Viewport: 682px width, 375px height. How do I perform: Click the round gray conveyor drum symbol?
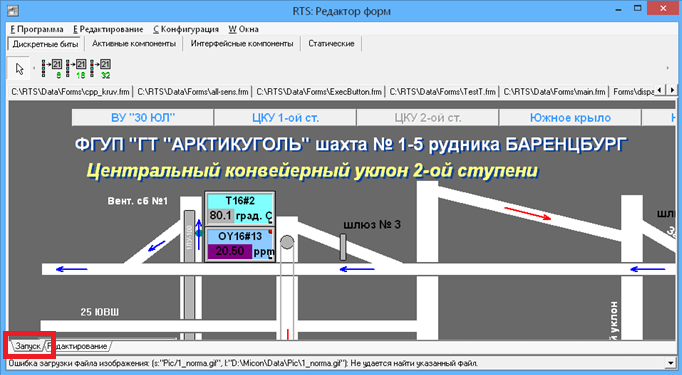point(287,242)
